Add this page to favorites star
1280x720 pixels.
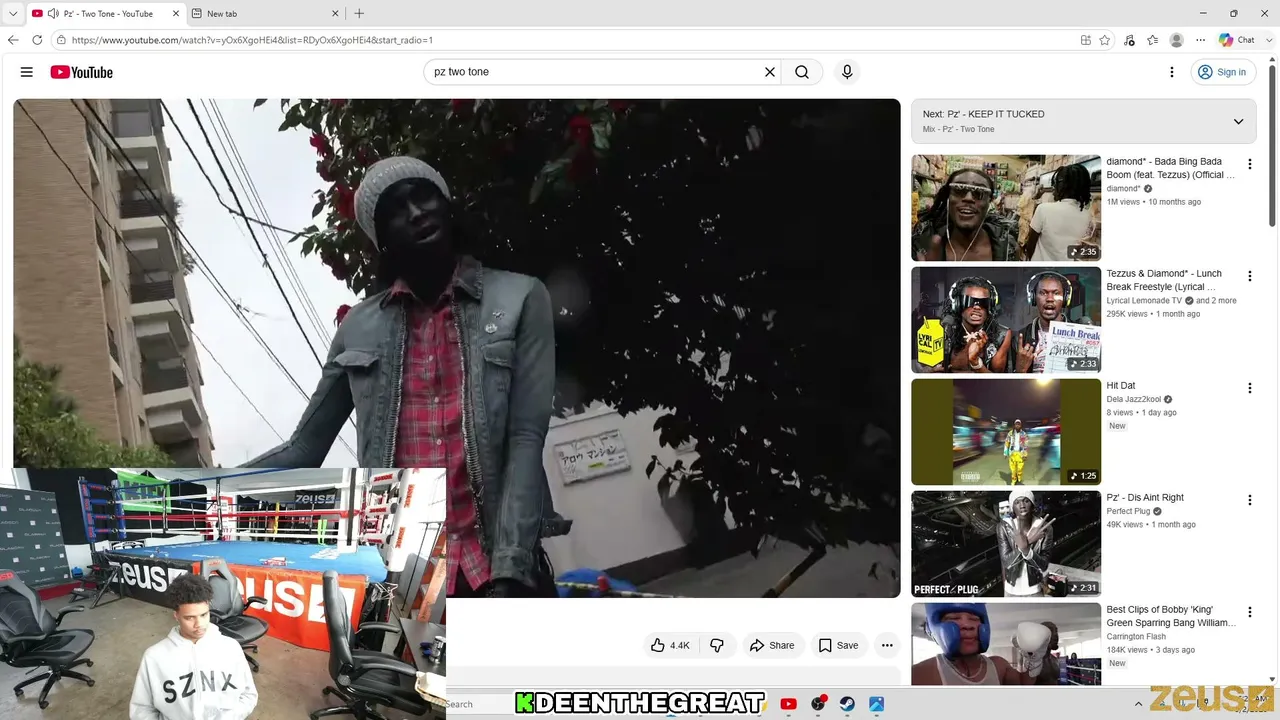[1105, 40]
